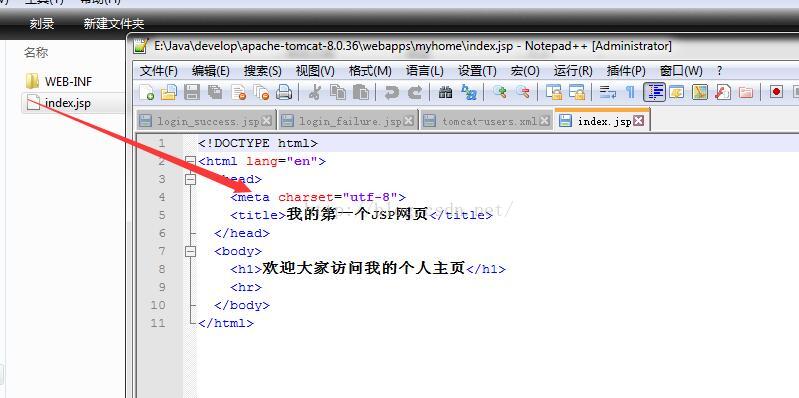Open the 设置(T) menu
Image resolution: width=799 pixels, height=398 pixels.
(477, 71)
